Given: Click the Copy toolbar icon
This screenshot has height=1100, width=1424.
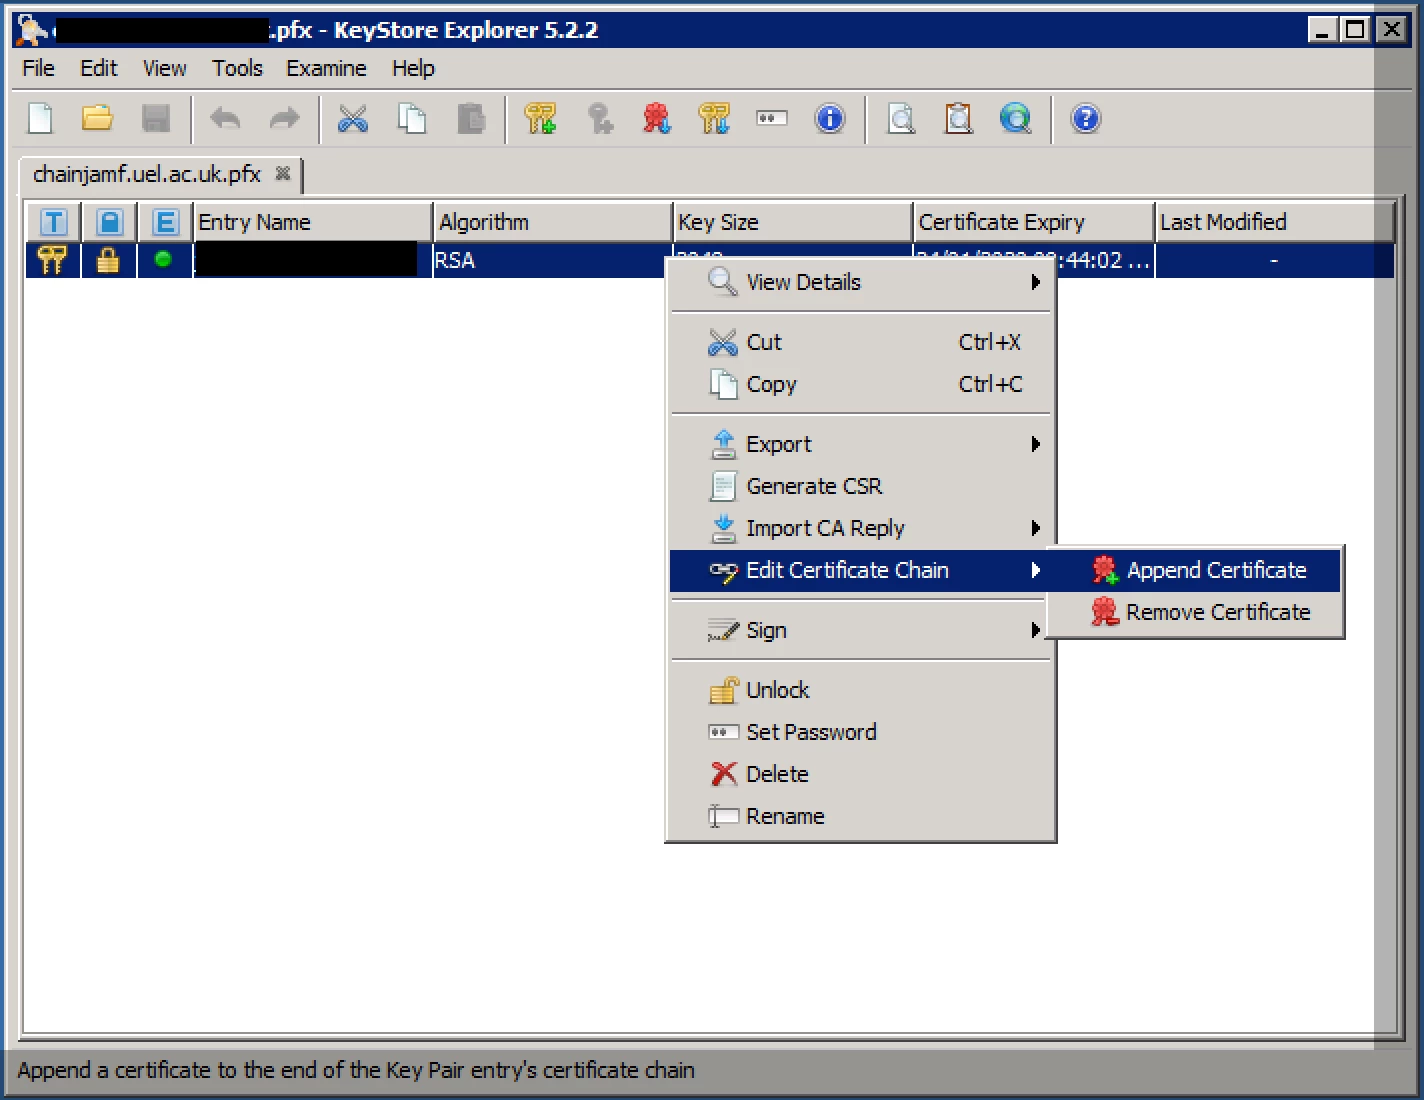Looking at the screenshot, I should (412, 119).
